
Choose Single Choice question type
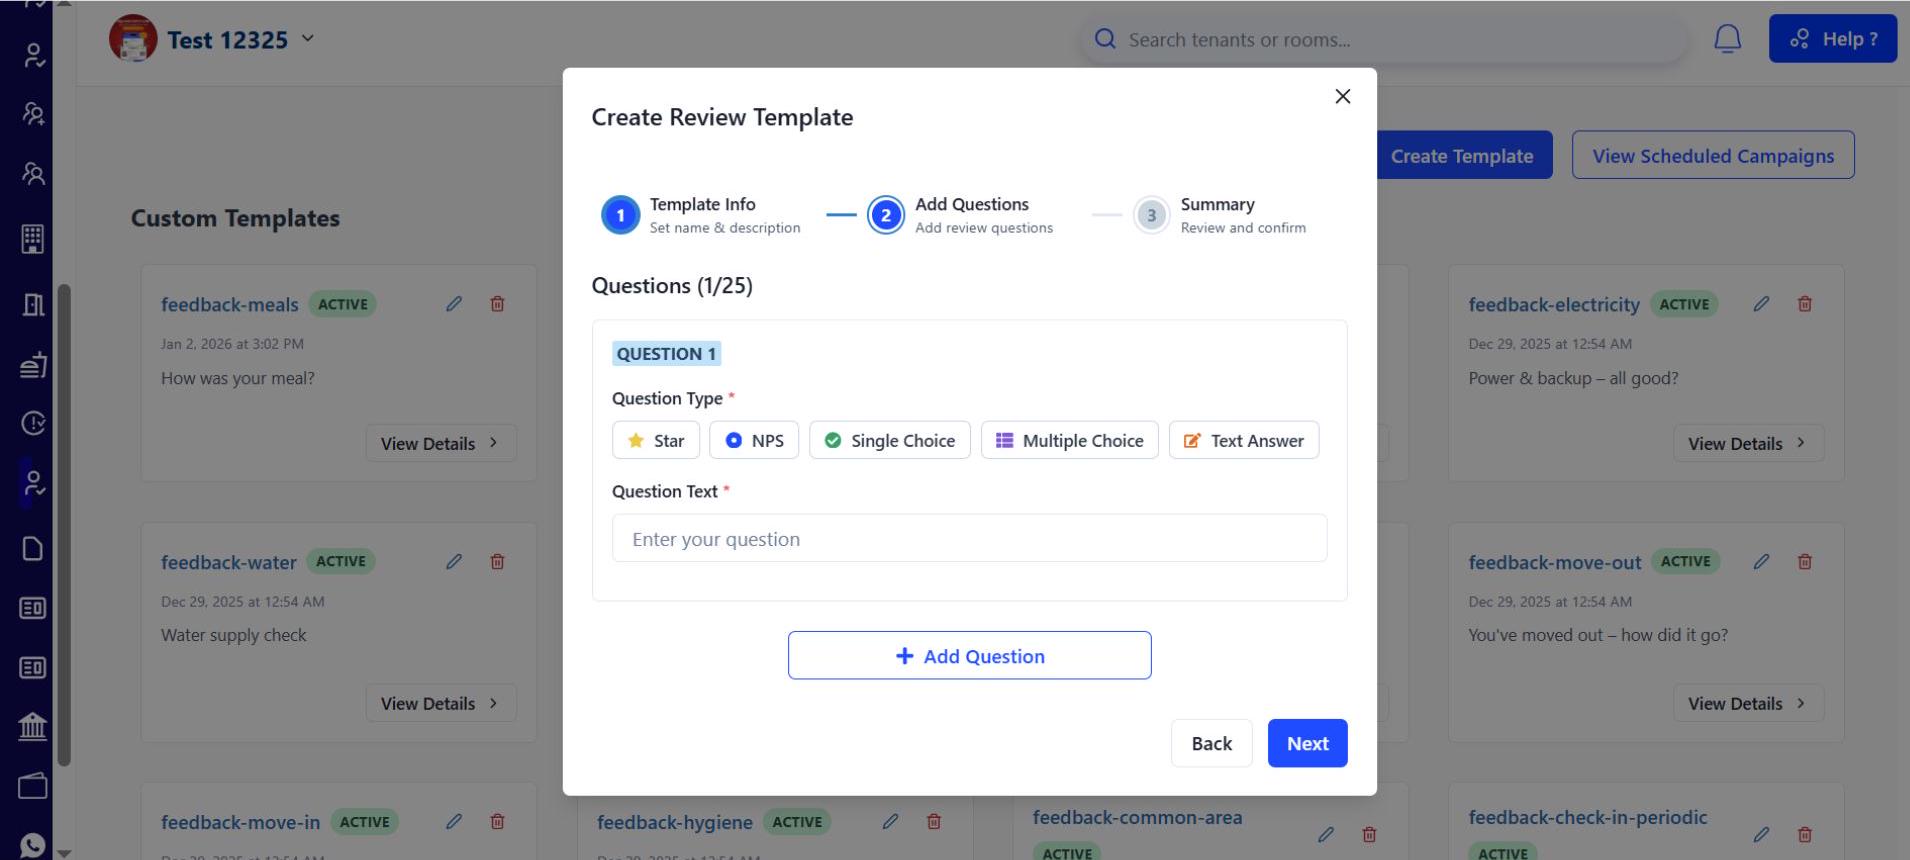click(x=889, y=440)
